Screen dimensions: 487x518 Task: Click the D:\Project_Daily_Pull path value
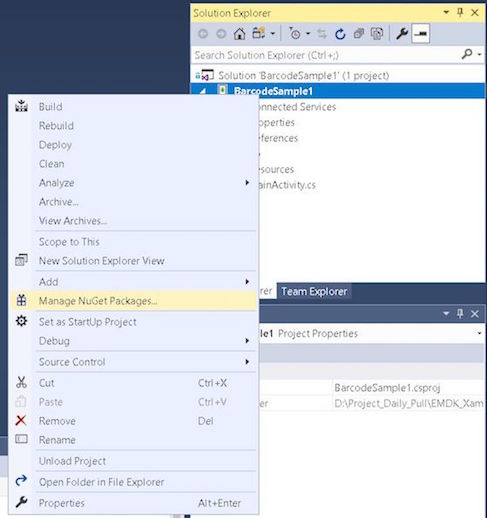[409, 403]
